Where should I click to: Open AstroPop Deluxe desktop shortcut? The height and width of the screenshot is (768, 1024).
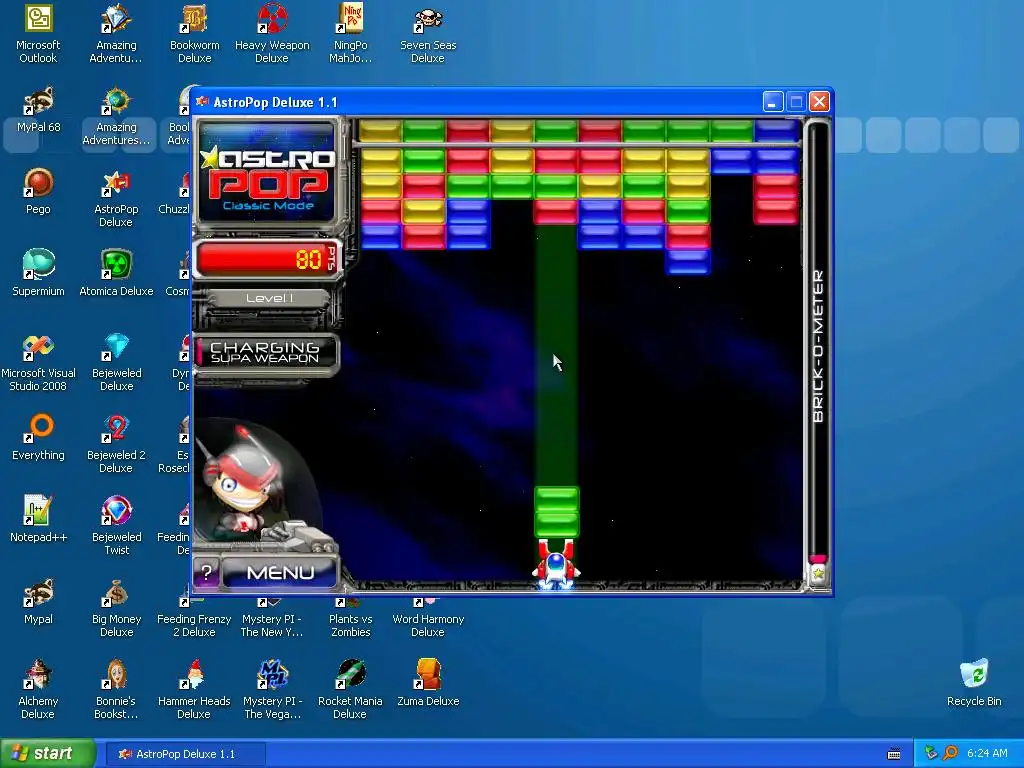point(116,198)
